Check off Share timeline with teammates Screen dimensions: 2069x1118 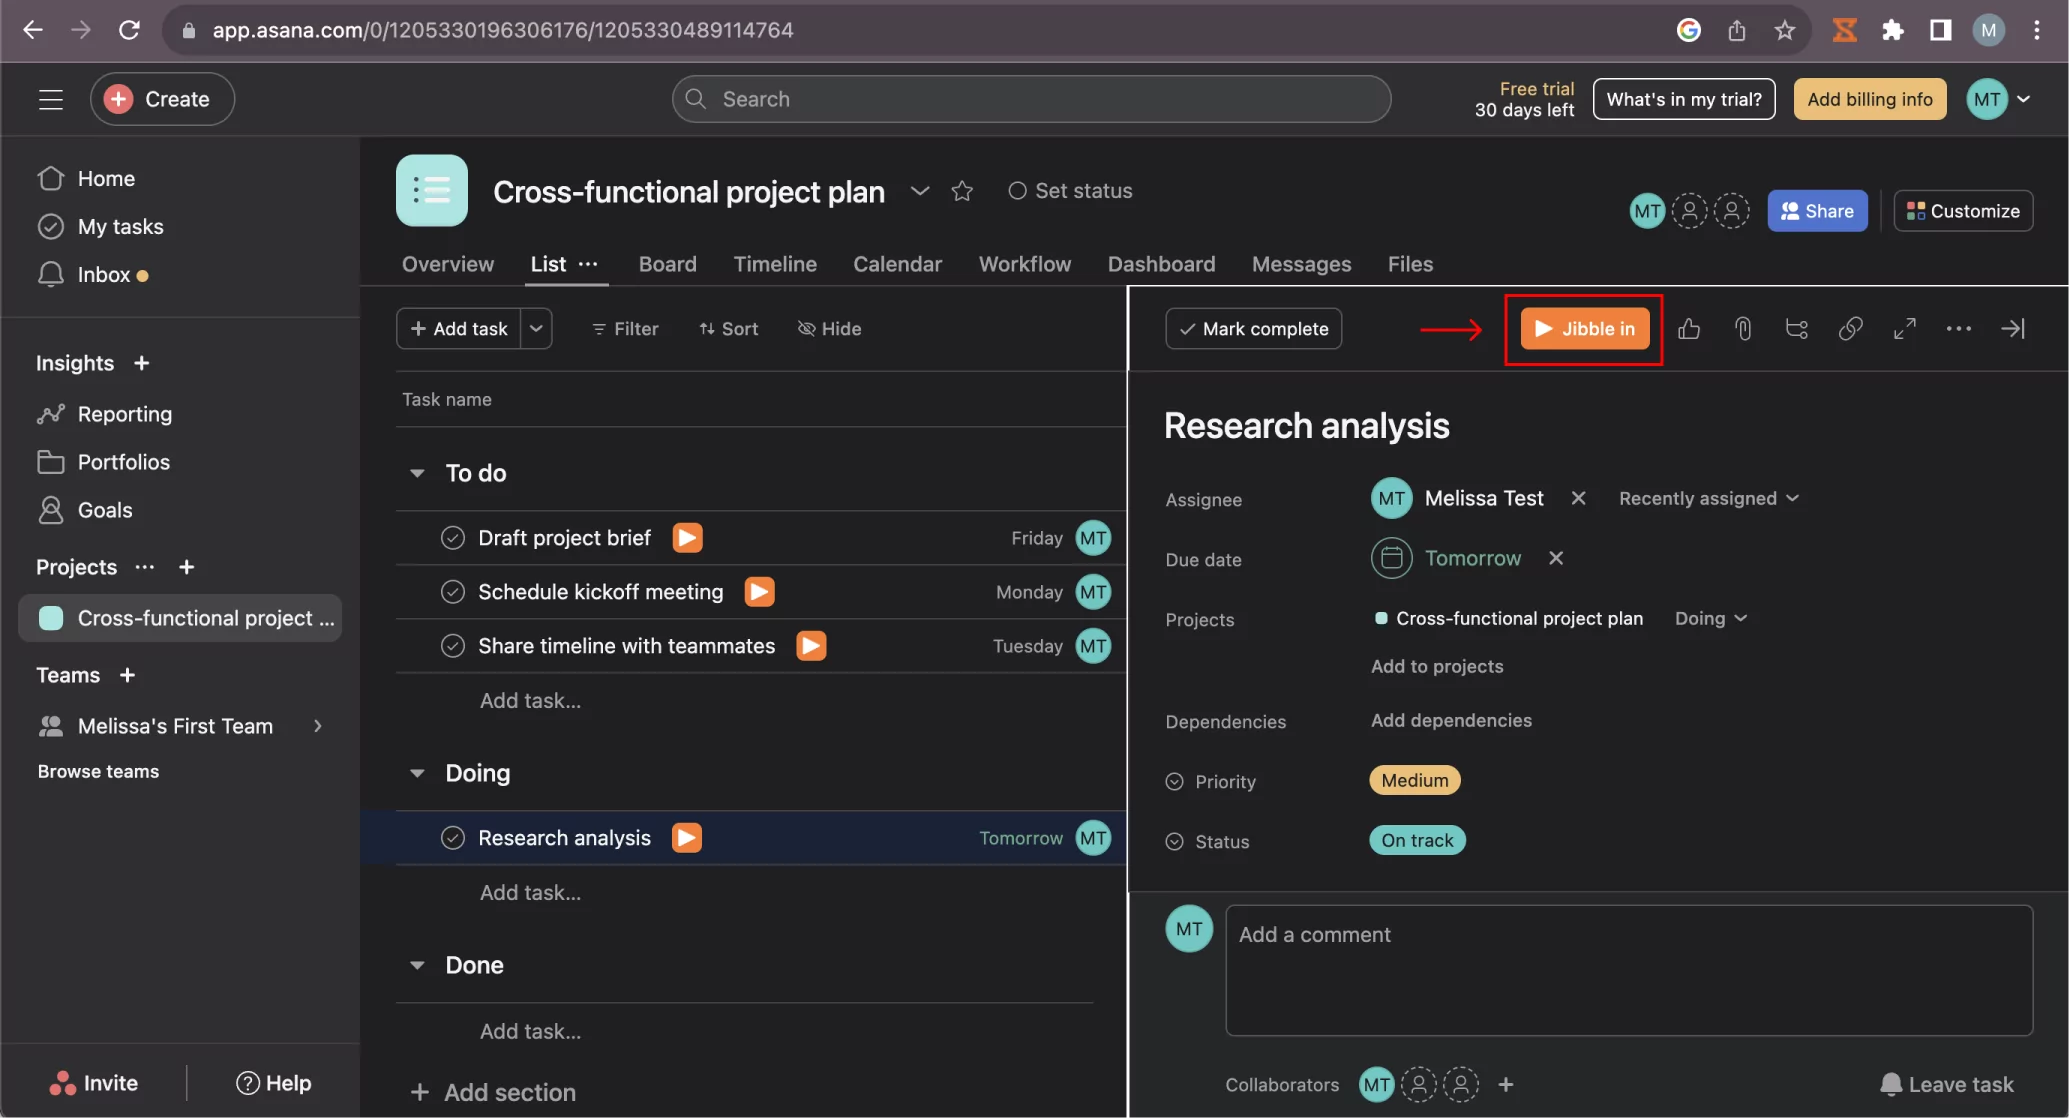pos(453,646)
